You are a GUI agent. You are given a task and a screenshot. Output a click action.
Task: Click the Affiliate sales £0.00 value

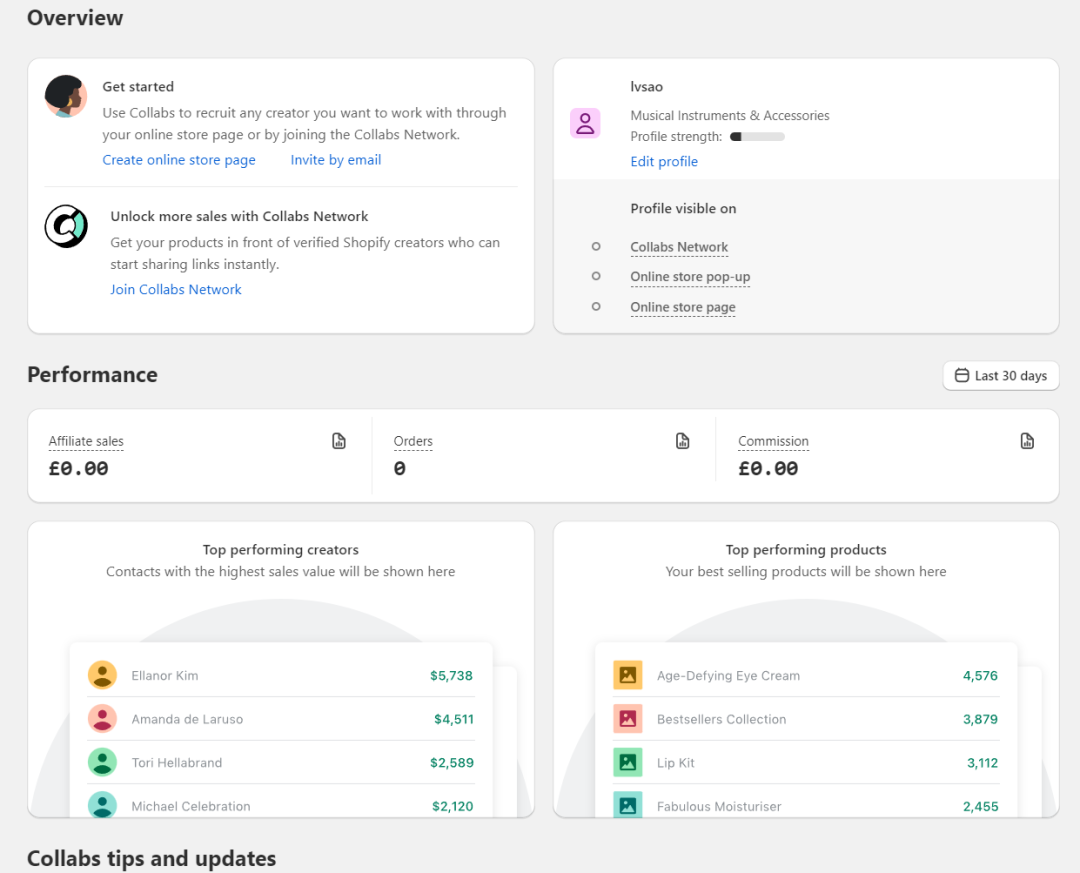[79, 469]
